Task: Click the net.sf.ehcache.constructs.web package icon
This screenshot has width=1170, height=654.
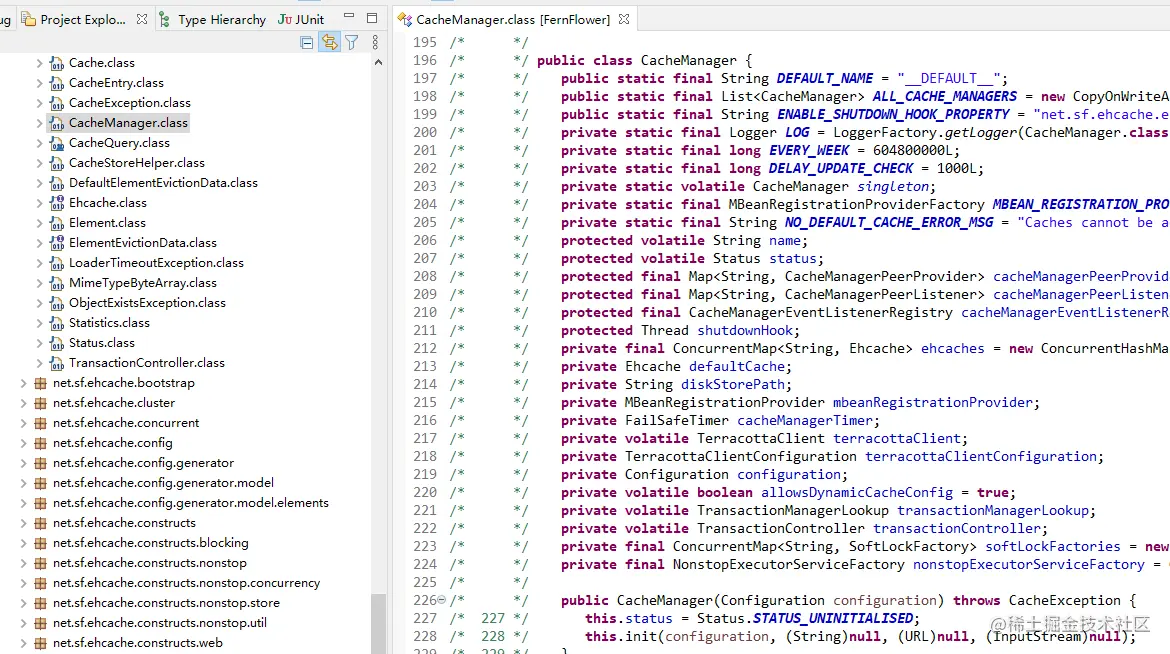Action: point(40,643)
